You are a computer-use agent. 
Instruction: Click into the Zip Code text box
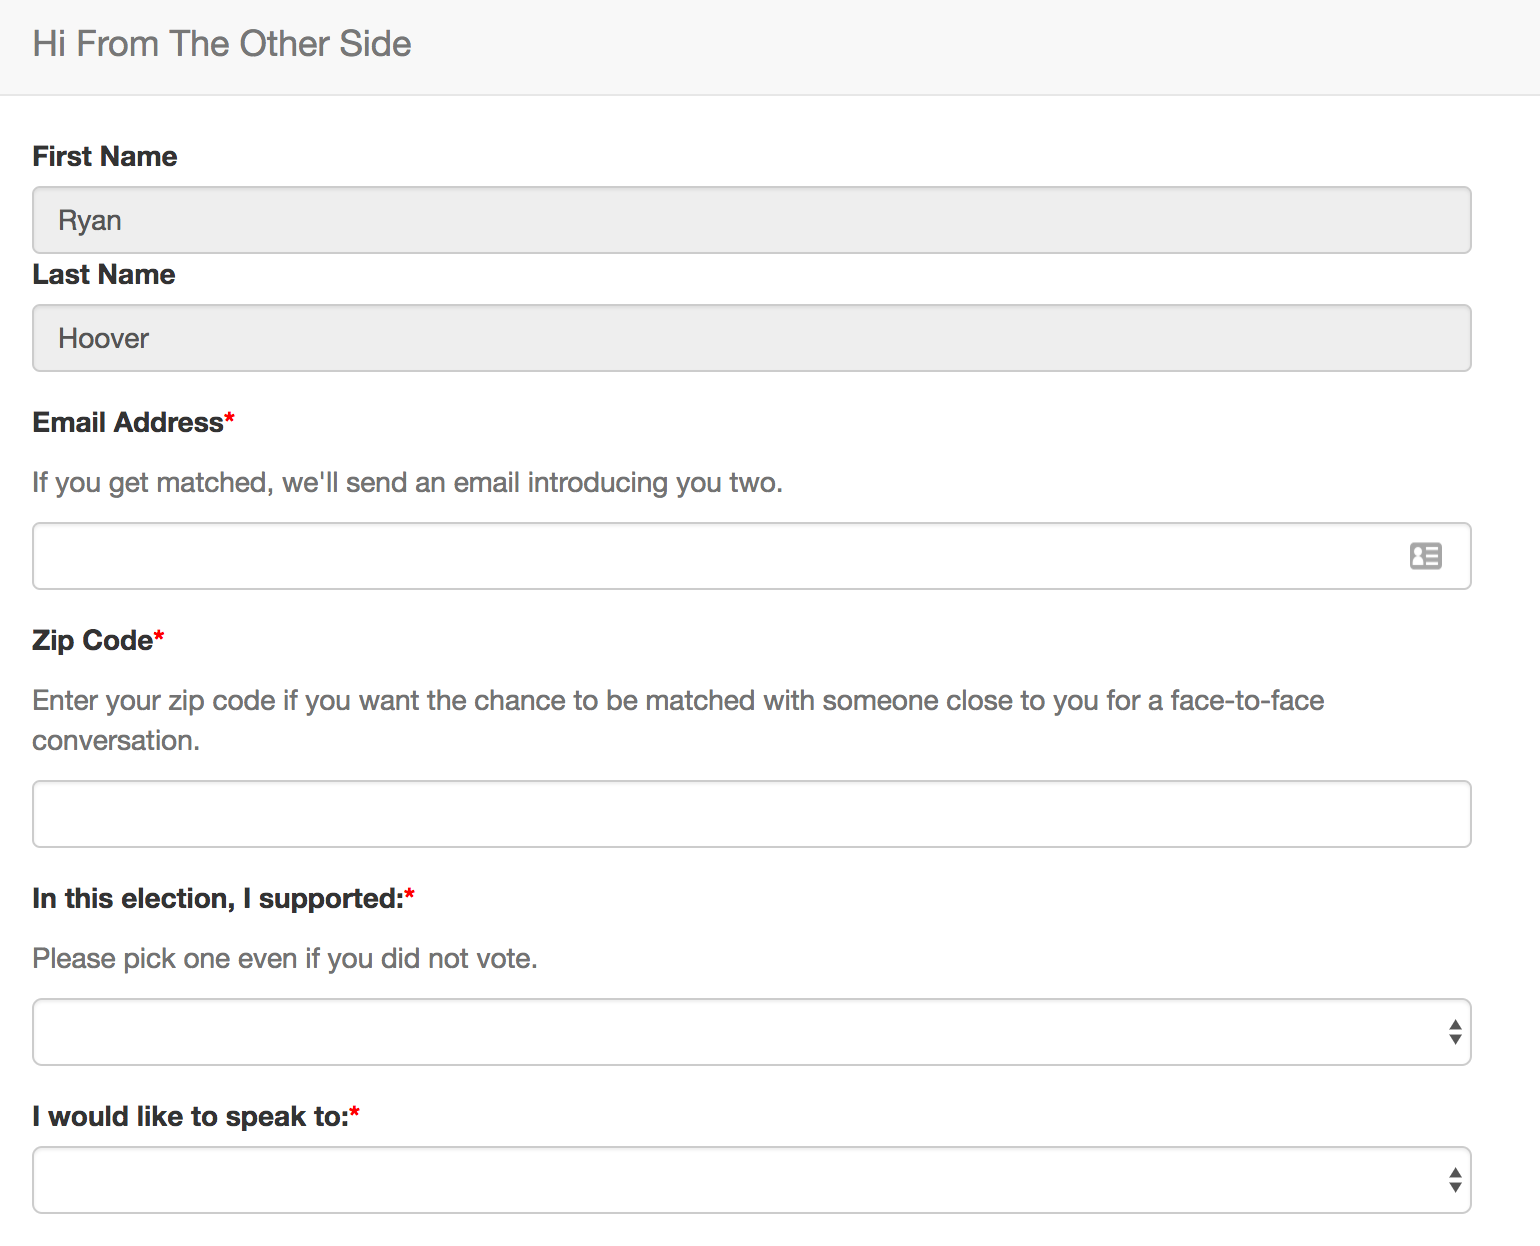click(751, 814)
